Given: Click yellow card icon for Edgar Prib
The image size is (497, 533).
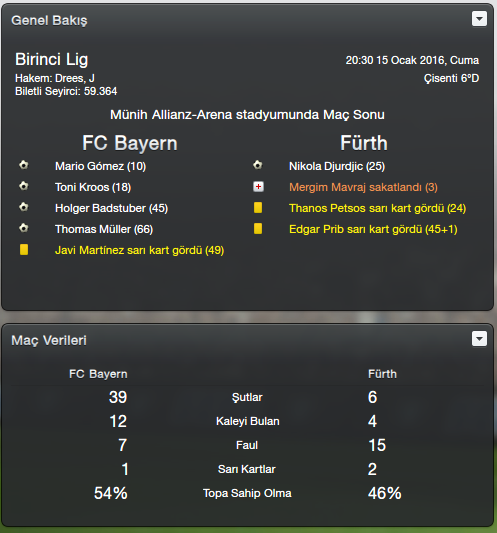Looking at the screenshot, I should [x=258, y=229].
